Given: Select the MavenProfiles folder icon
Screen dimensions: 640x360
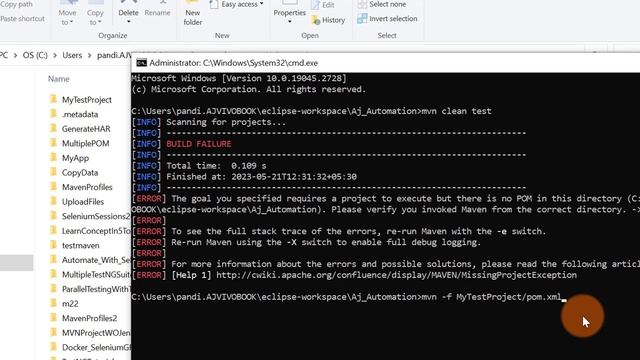Looking at the screenshot, I should click(x=53, y=187).
